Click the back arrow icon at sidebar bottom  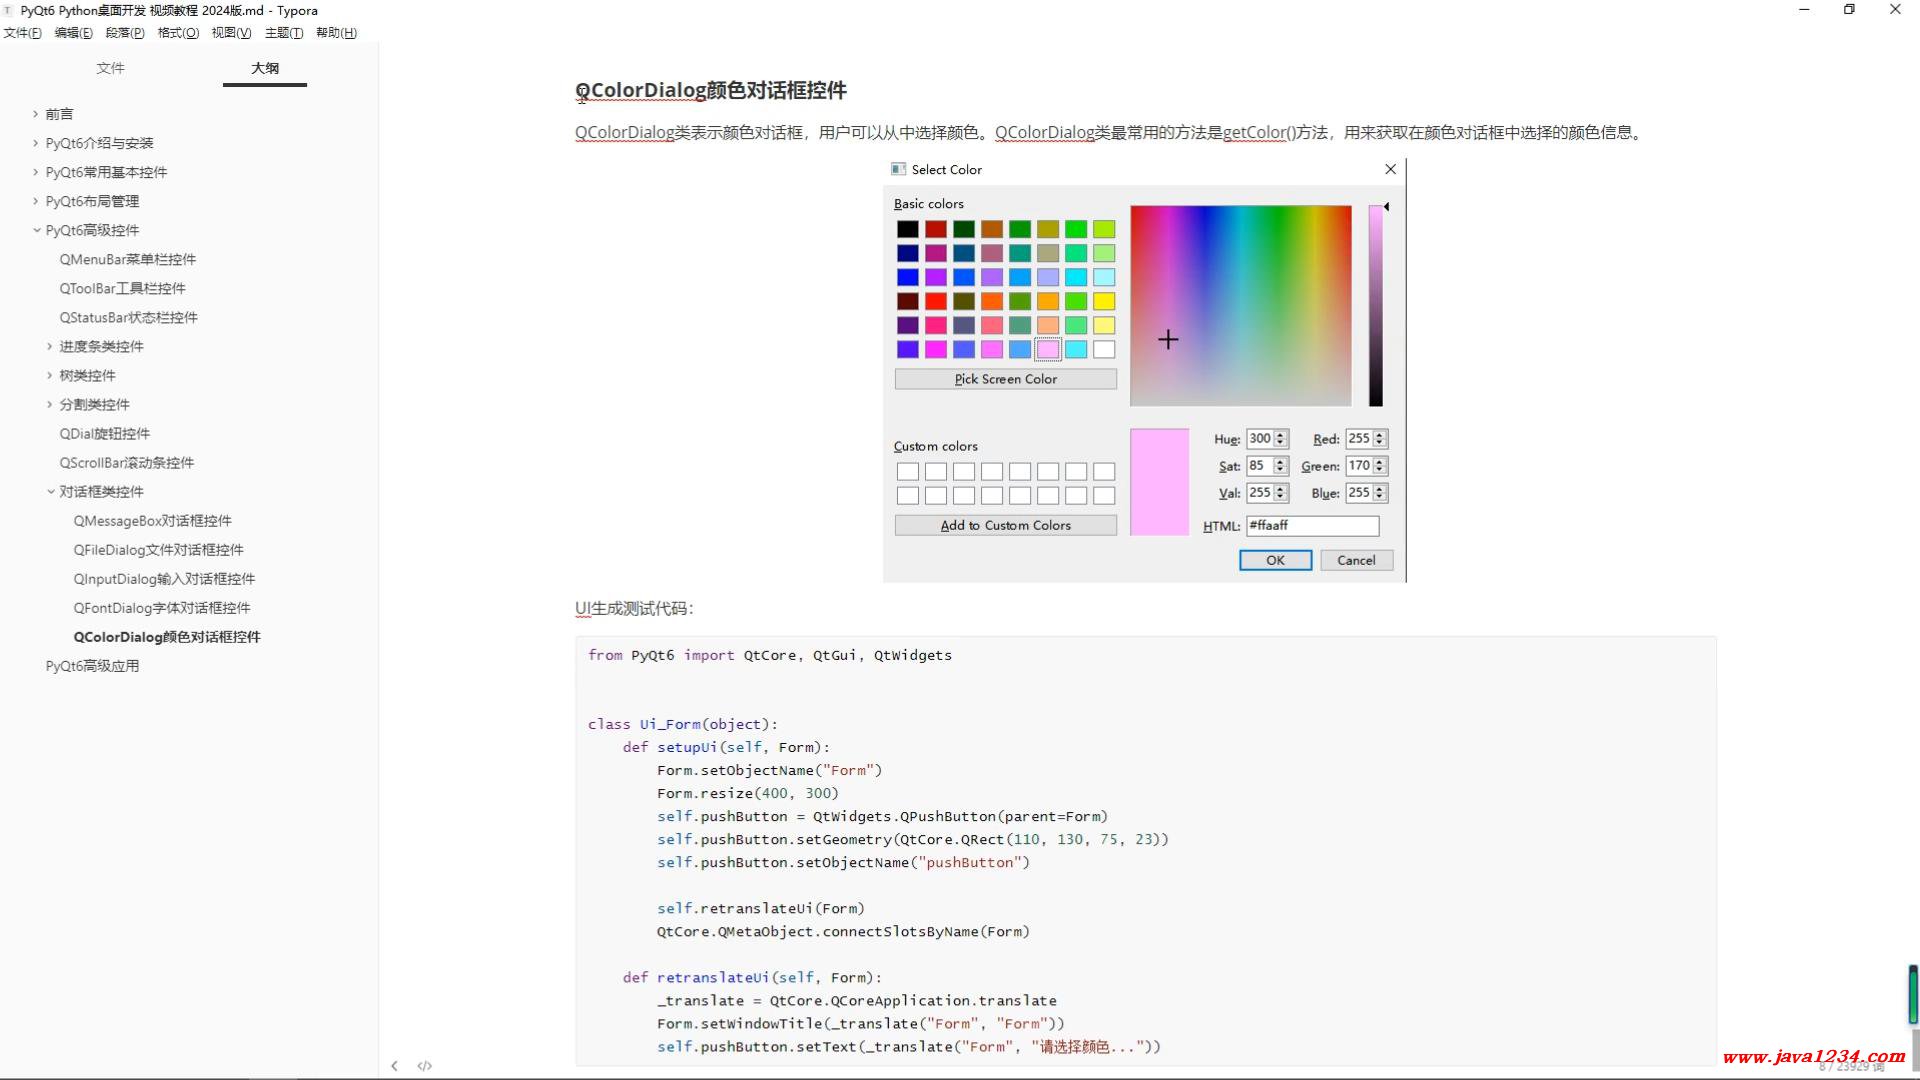coord(394,1066)
